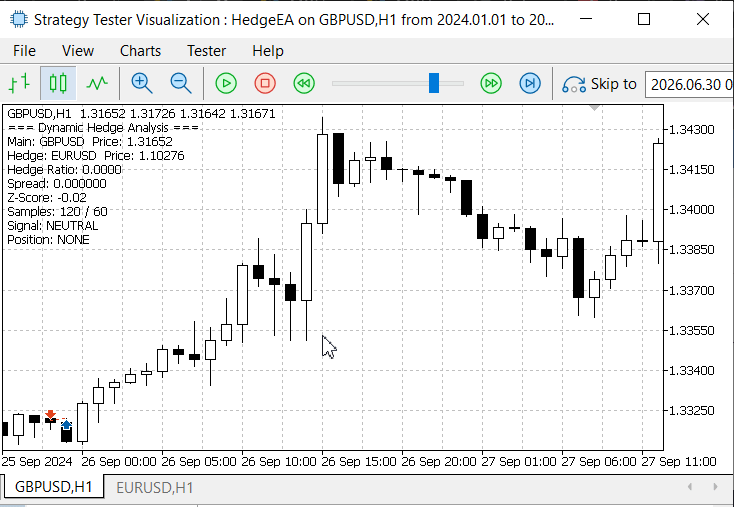Image resolution: width=734 pixels, height=507 pixels.
Task: Speed up the visualization with the fast-forward button
Action: coord(491,83)
